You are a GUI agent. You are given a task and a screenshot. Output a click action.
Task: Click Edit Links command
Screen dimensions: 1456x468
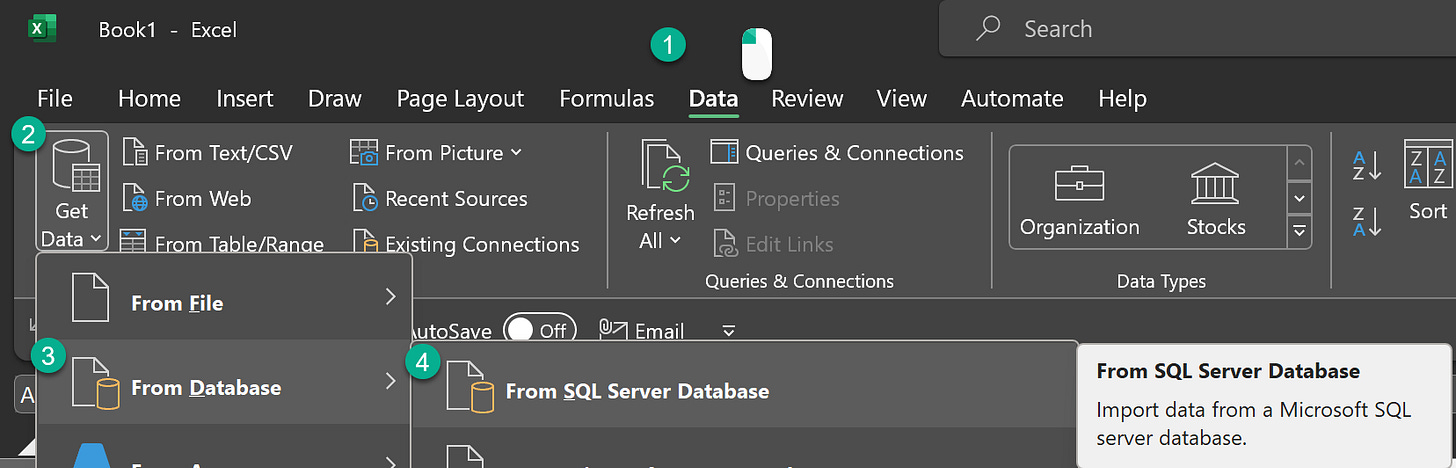pos(773,244)
